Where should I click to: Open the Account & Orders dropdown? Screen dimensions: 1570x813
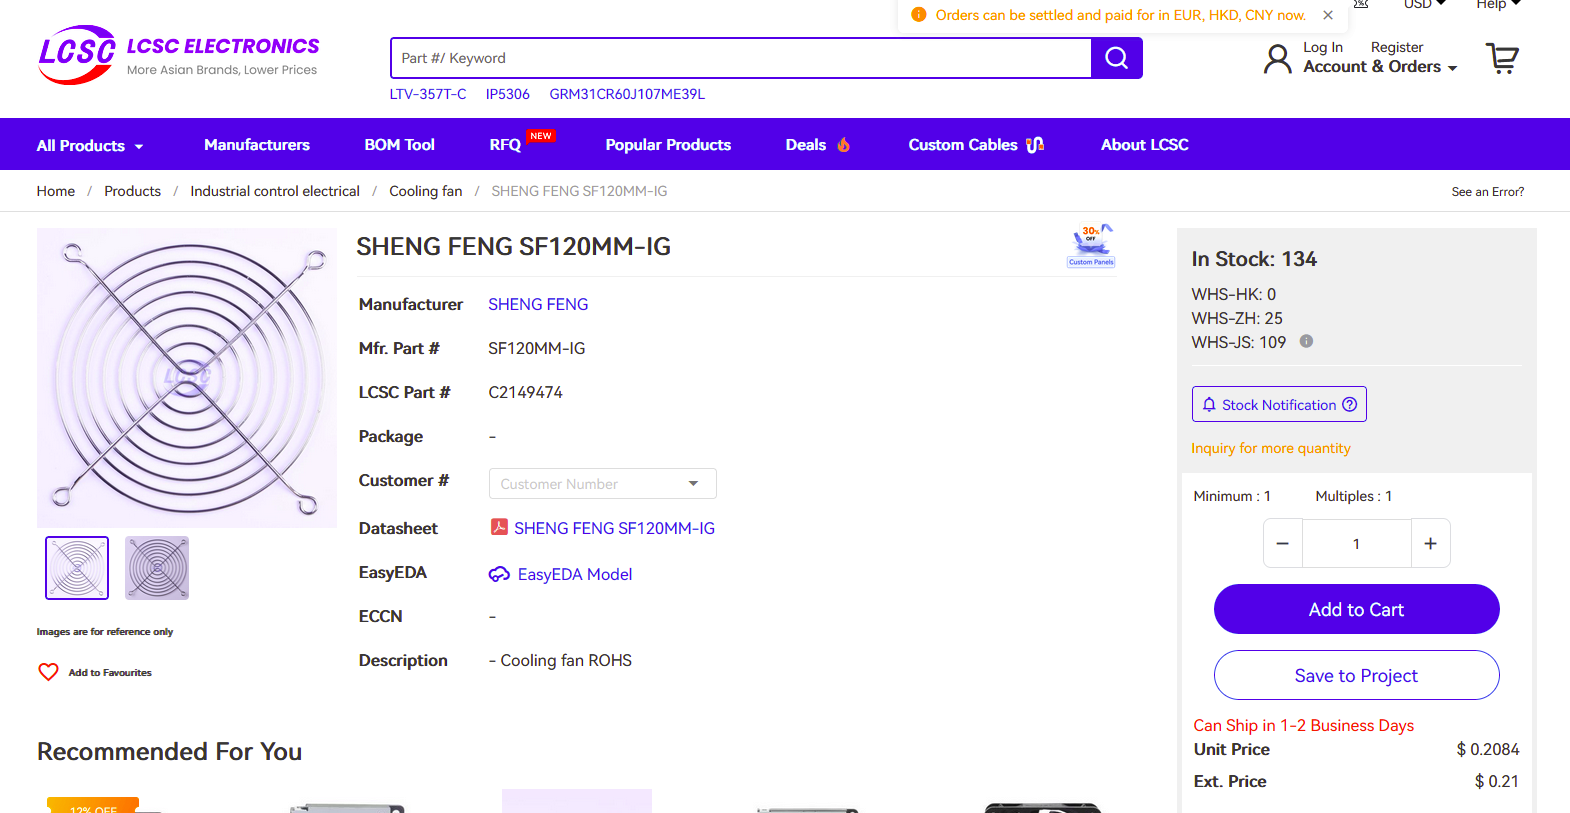point(1380,67)
